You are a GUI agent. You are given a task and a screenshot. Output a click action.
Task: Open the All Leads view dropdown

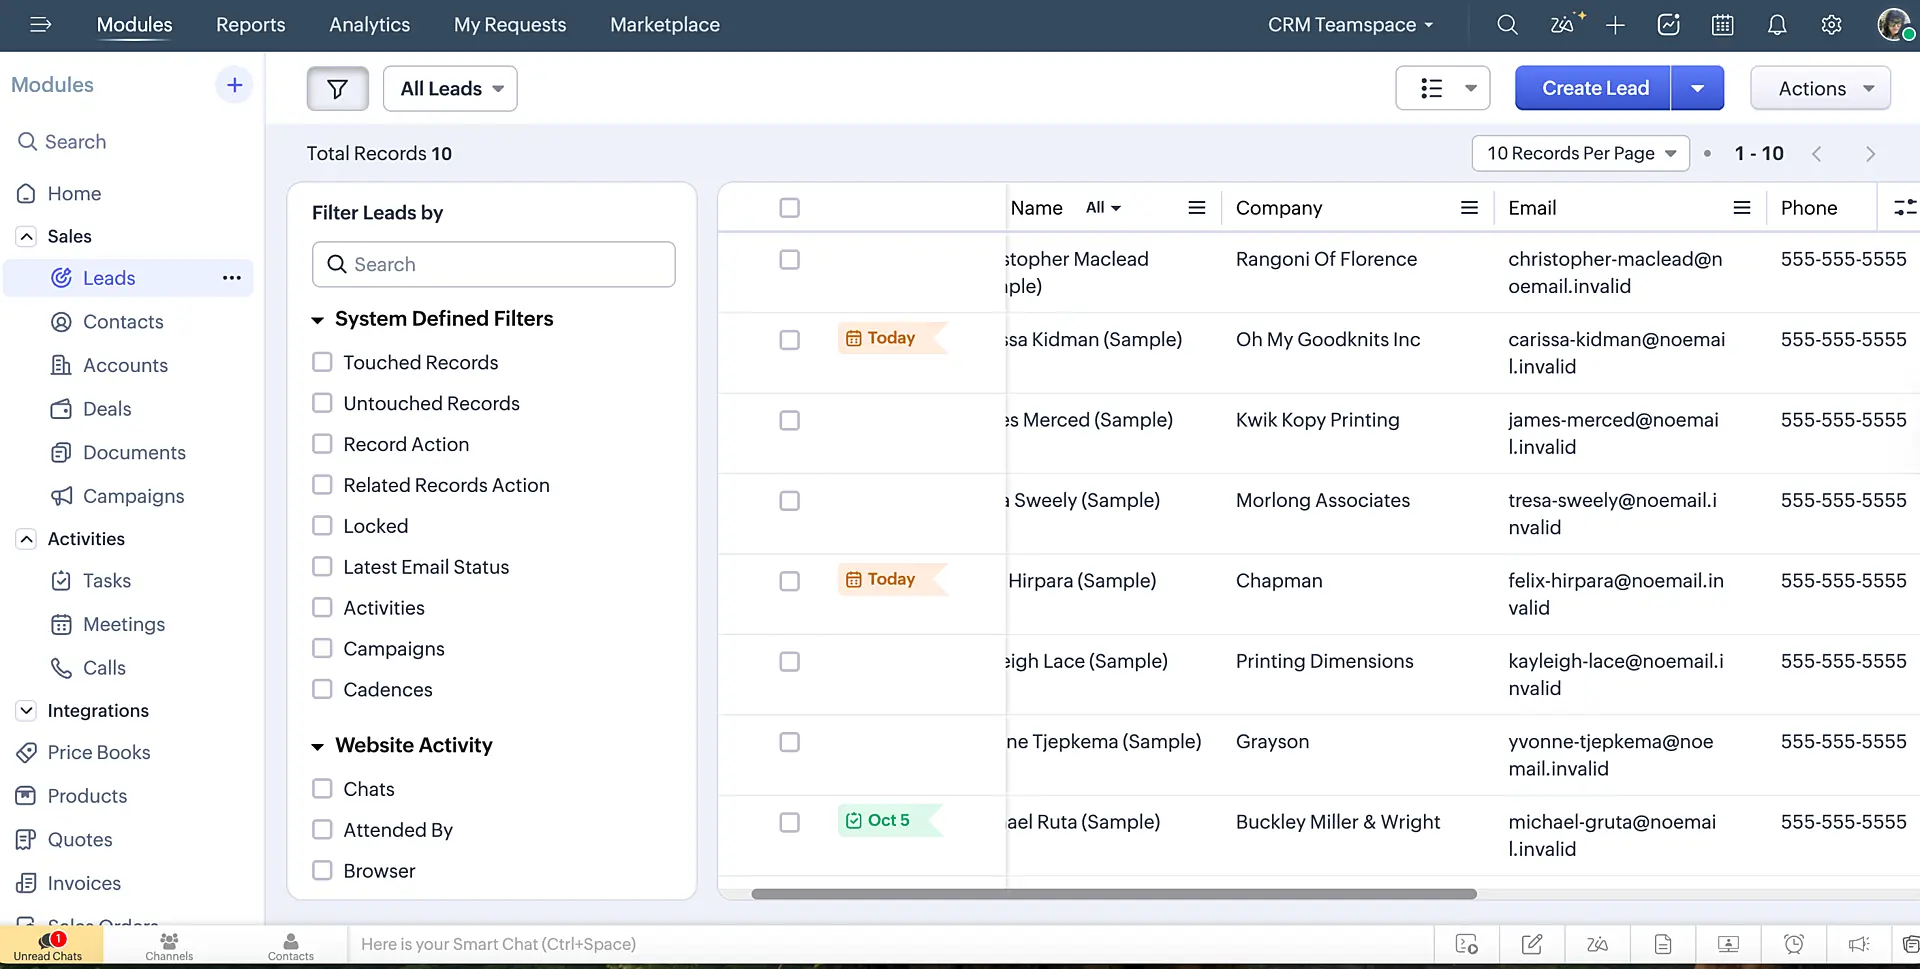coord(449,88)
